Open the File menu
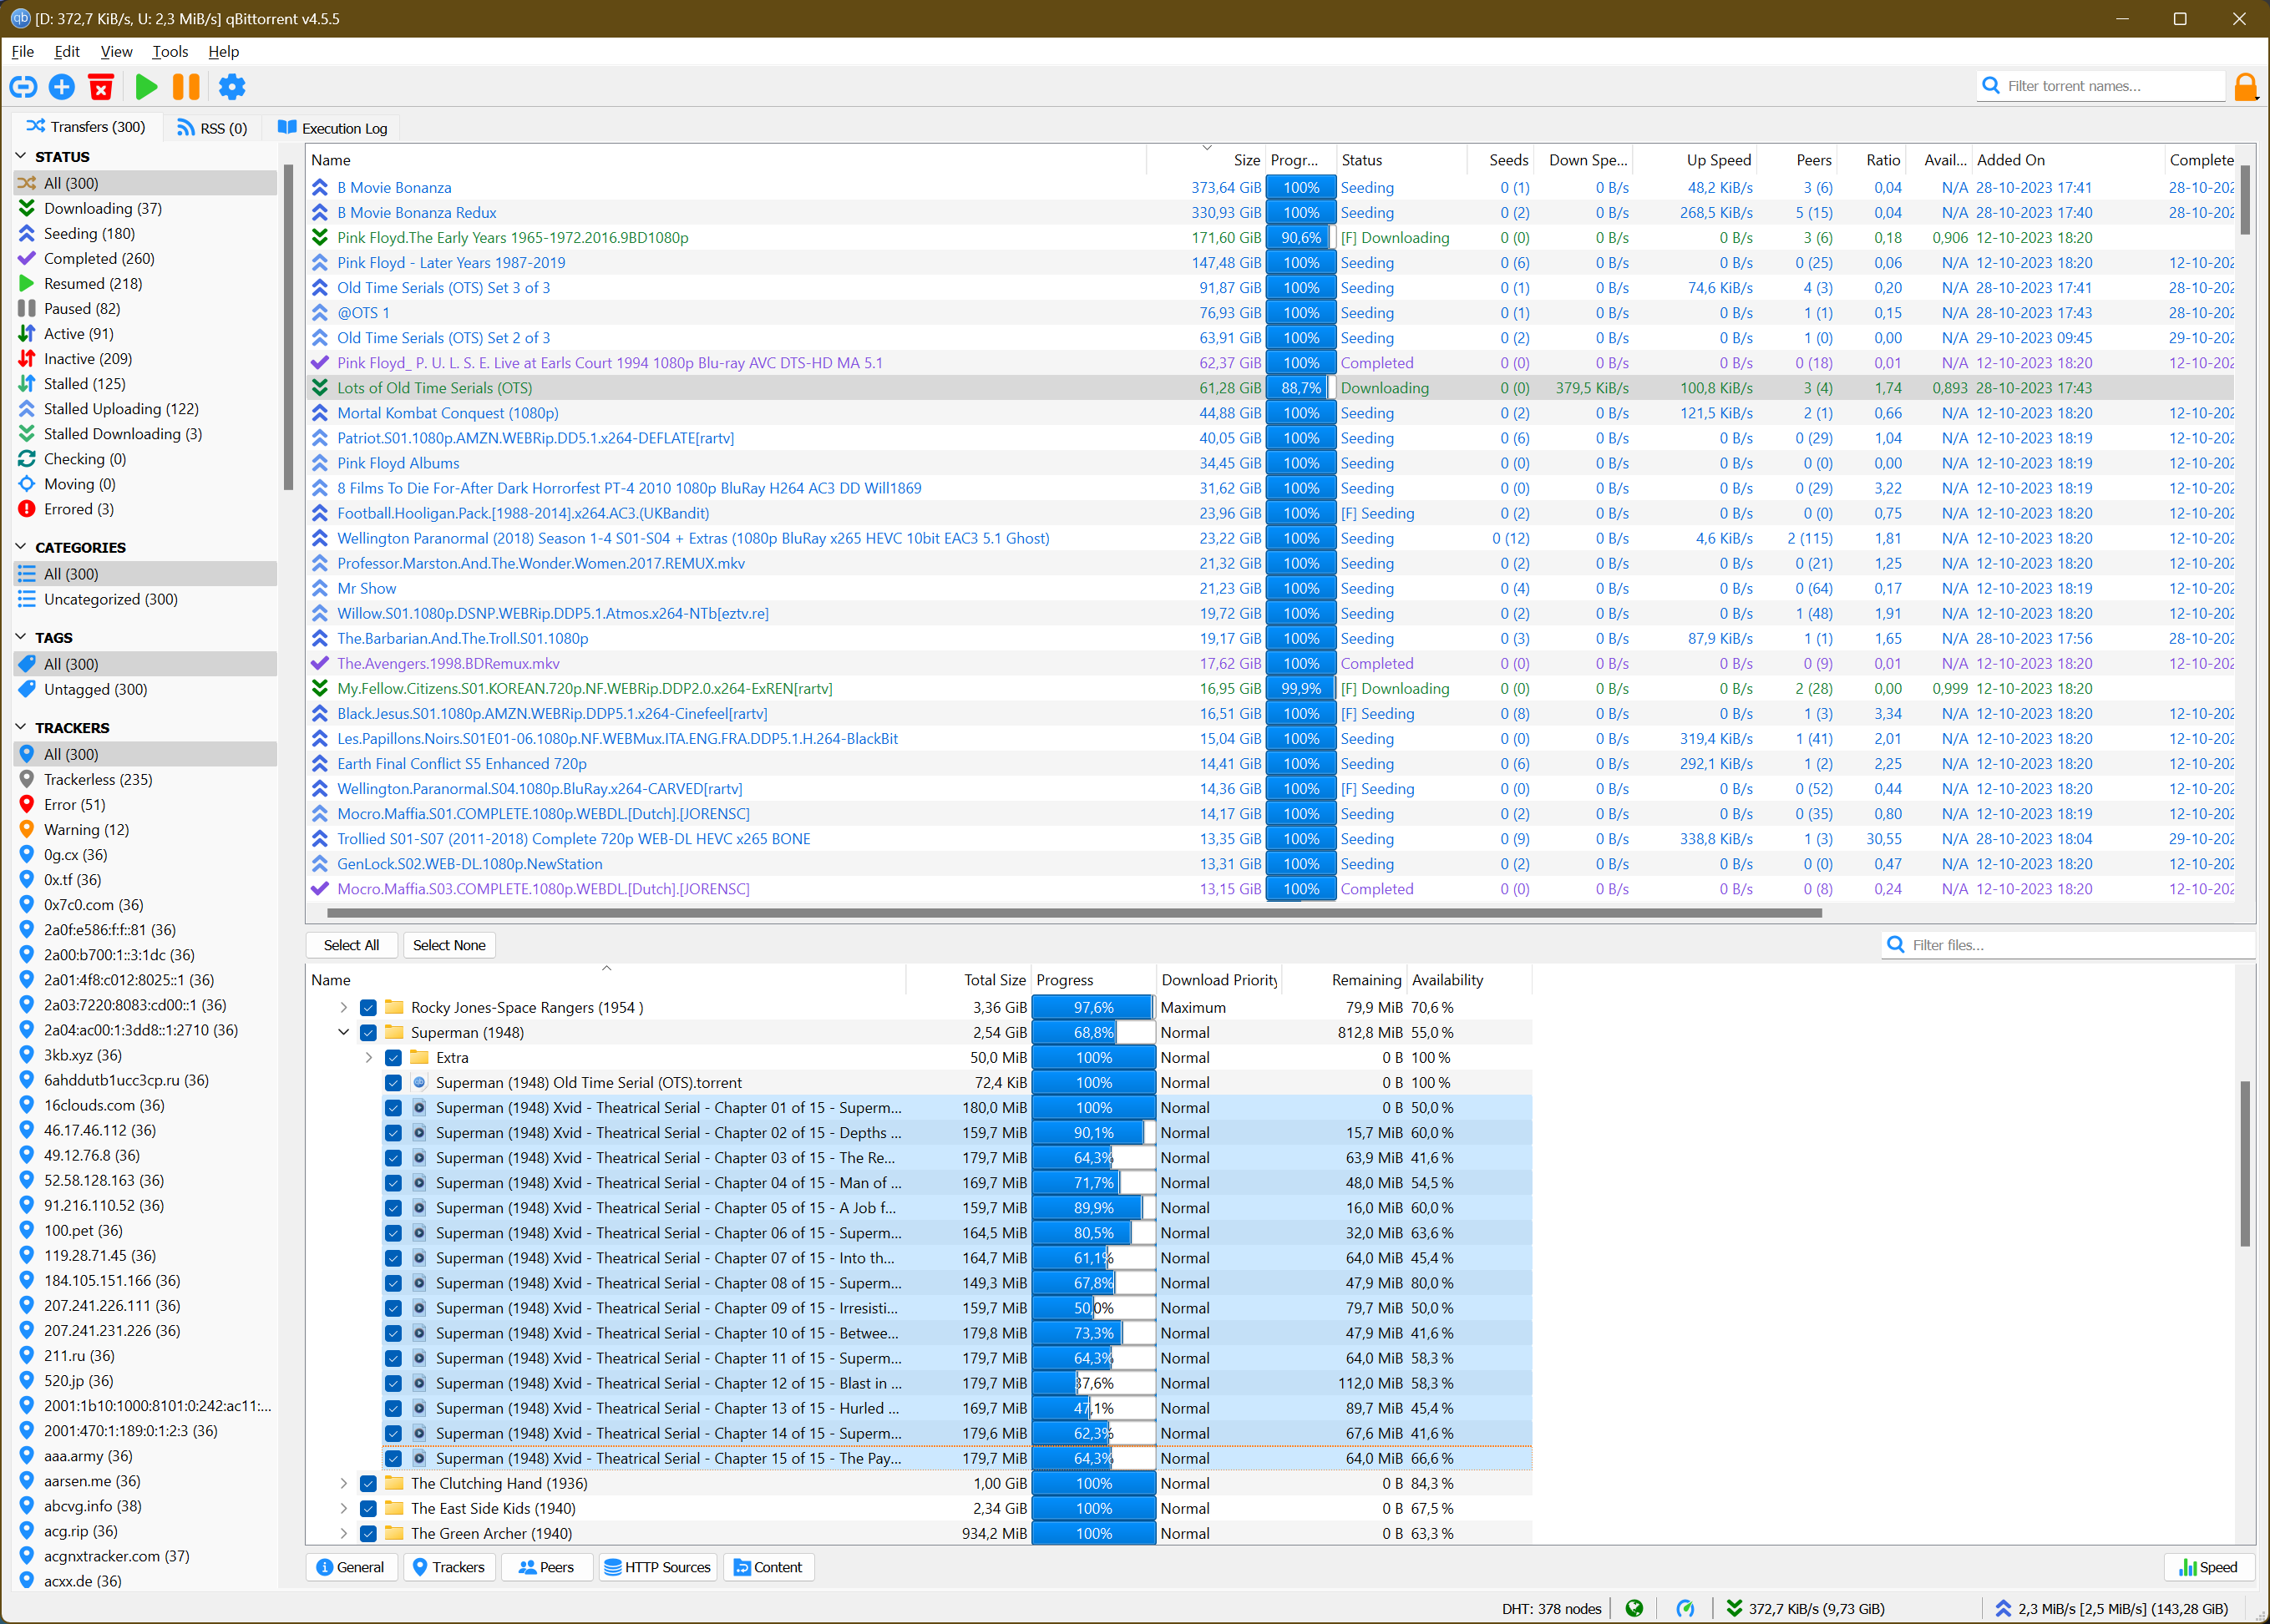2270x1624 pixels. point(23,51)
